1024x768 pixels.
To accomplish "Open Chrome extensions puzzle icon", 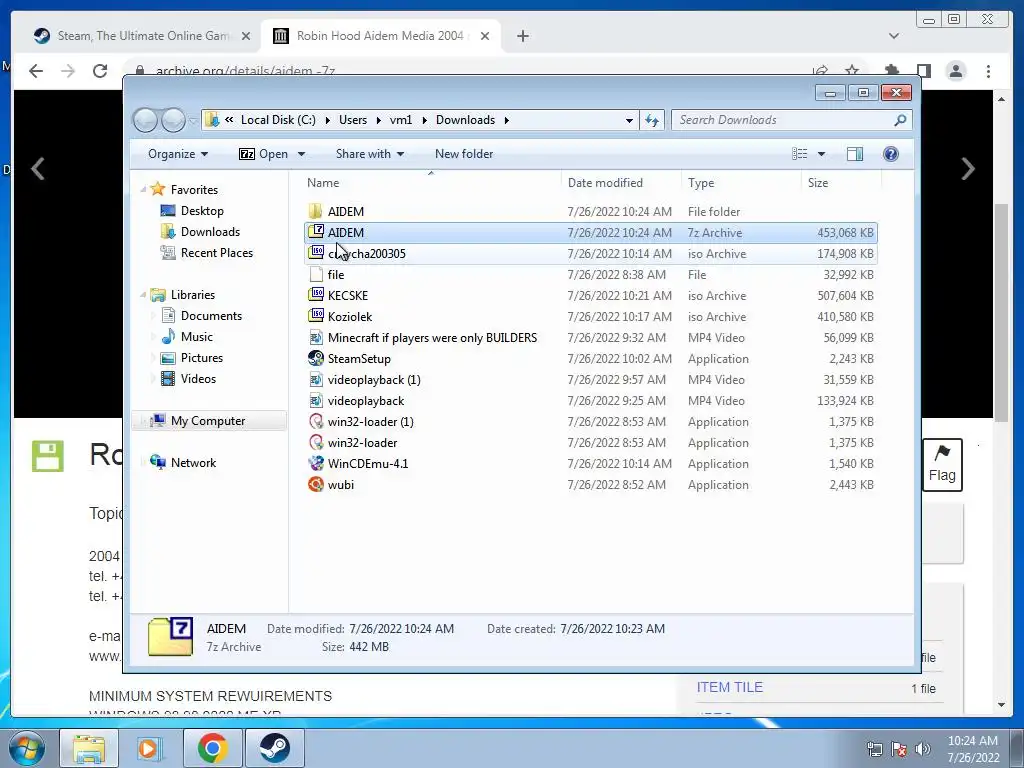I will tap(891, 71).
